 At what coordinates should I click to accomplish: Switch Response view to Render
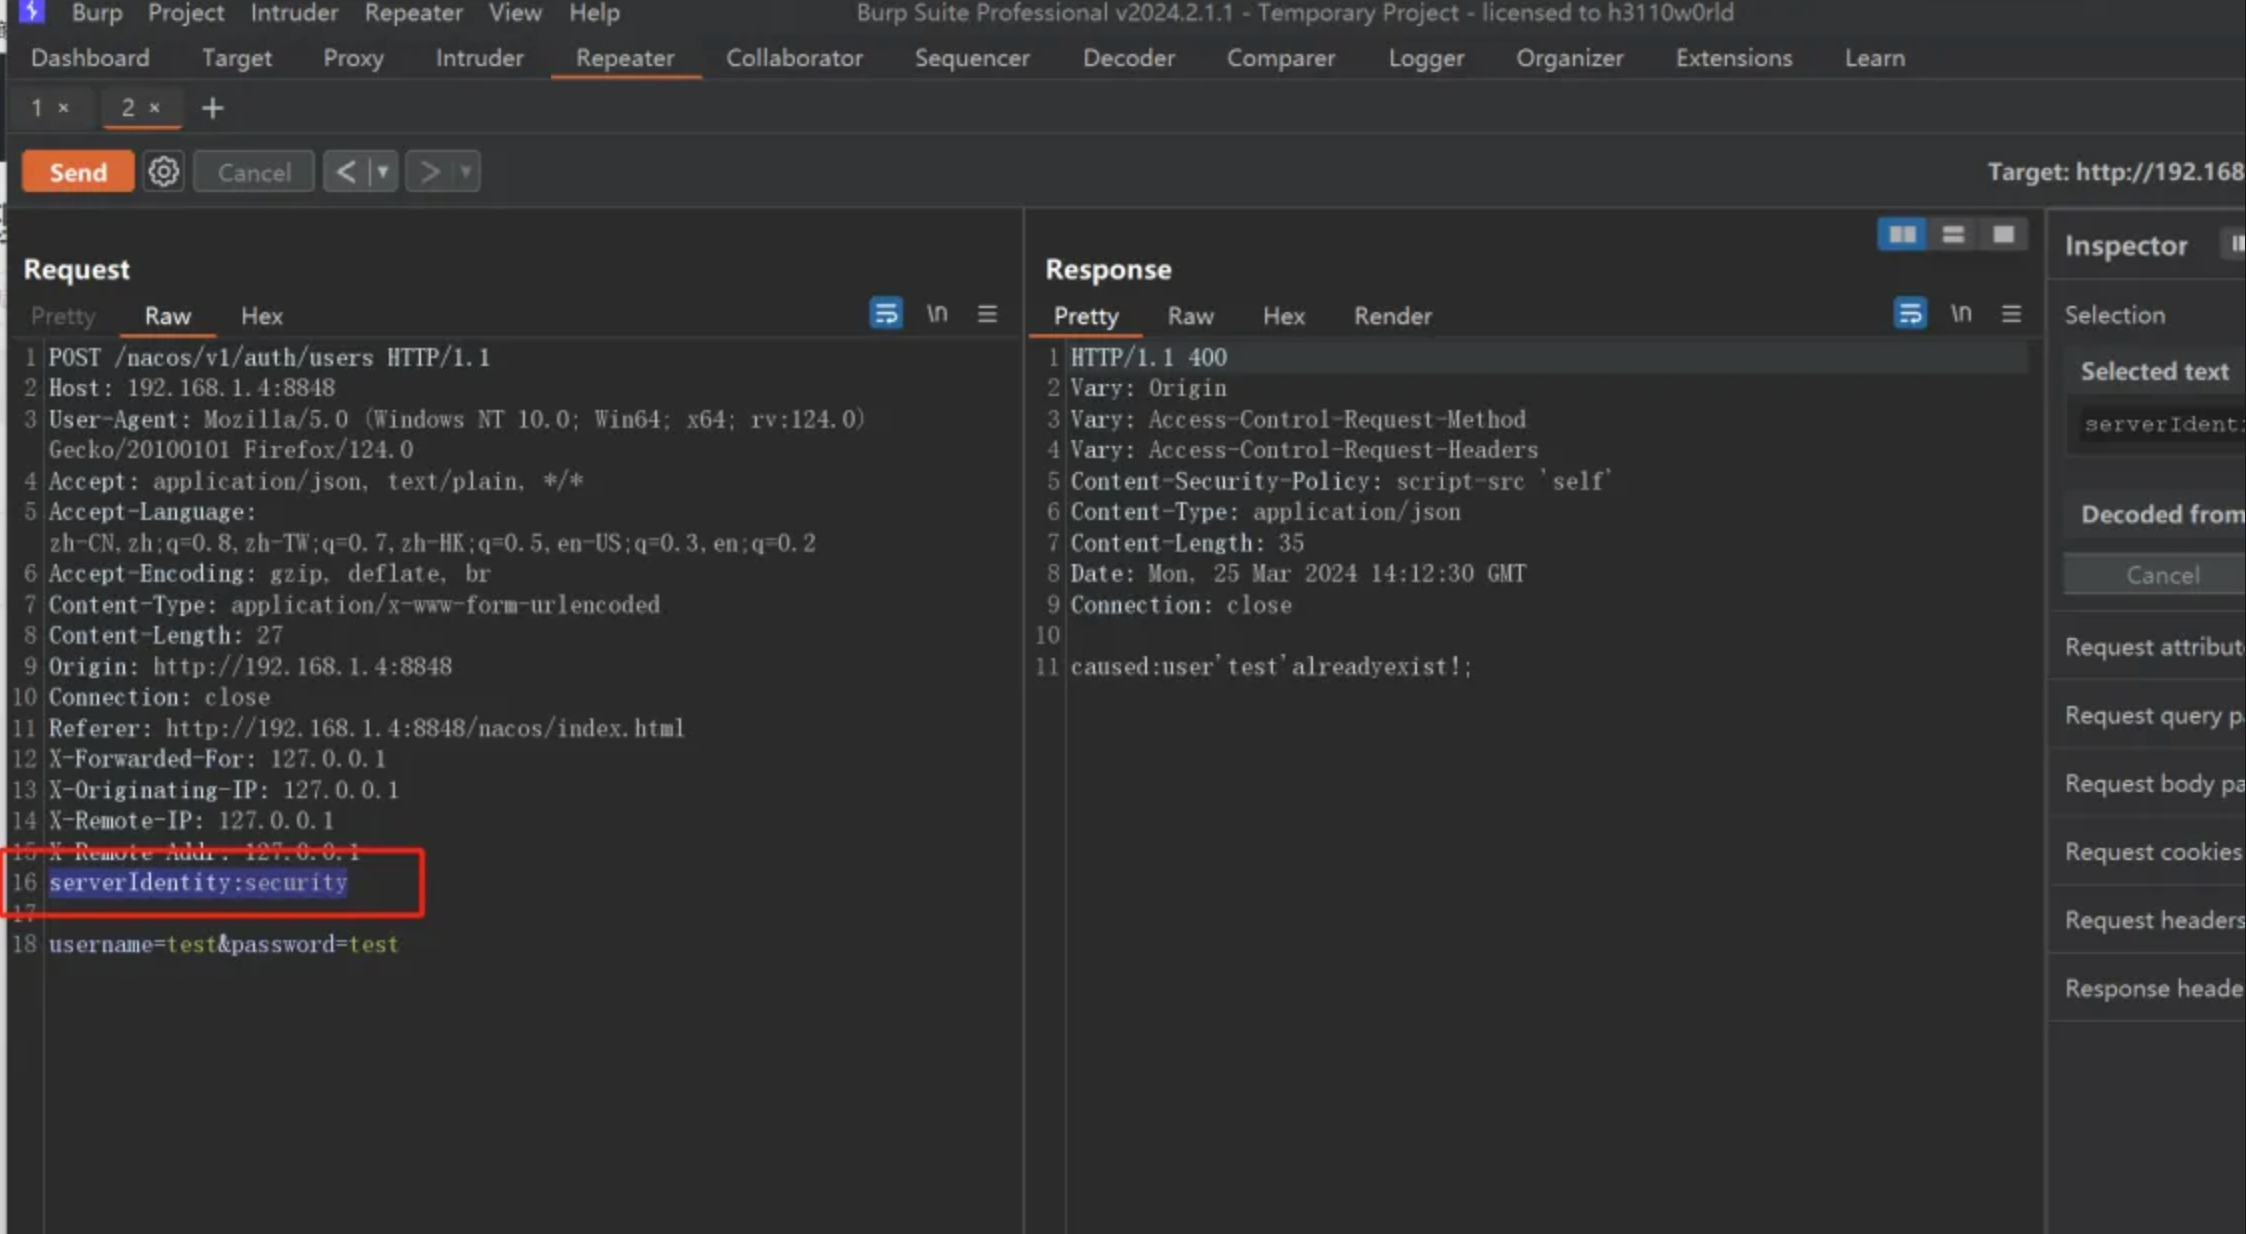click(1392, 316)
